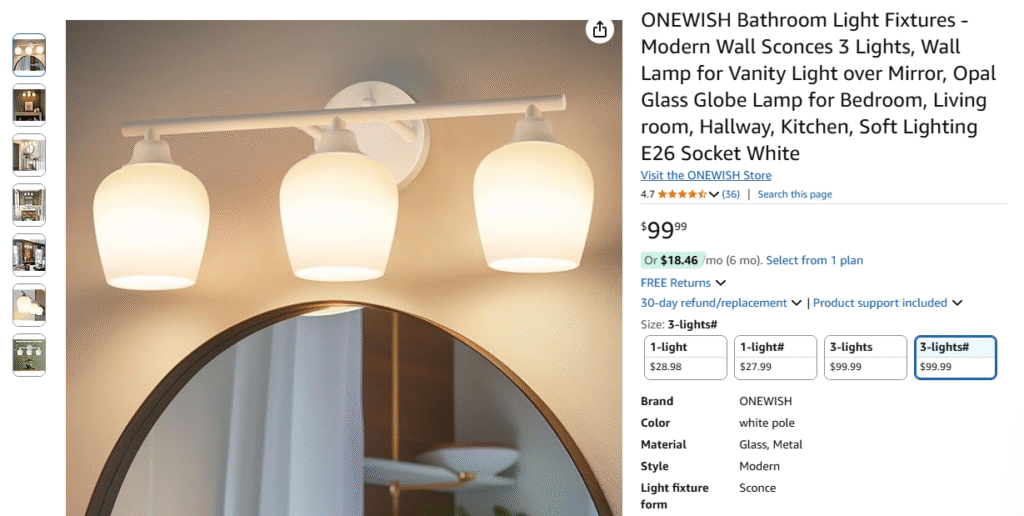
Task: Select third product thumbnail image
Action: click(x=29, y=155)
